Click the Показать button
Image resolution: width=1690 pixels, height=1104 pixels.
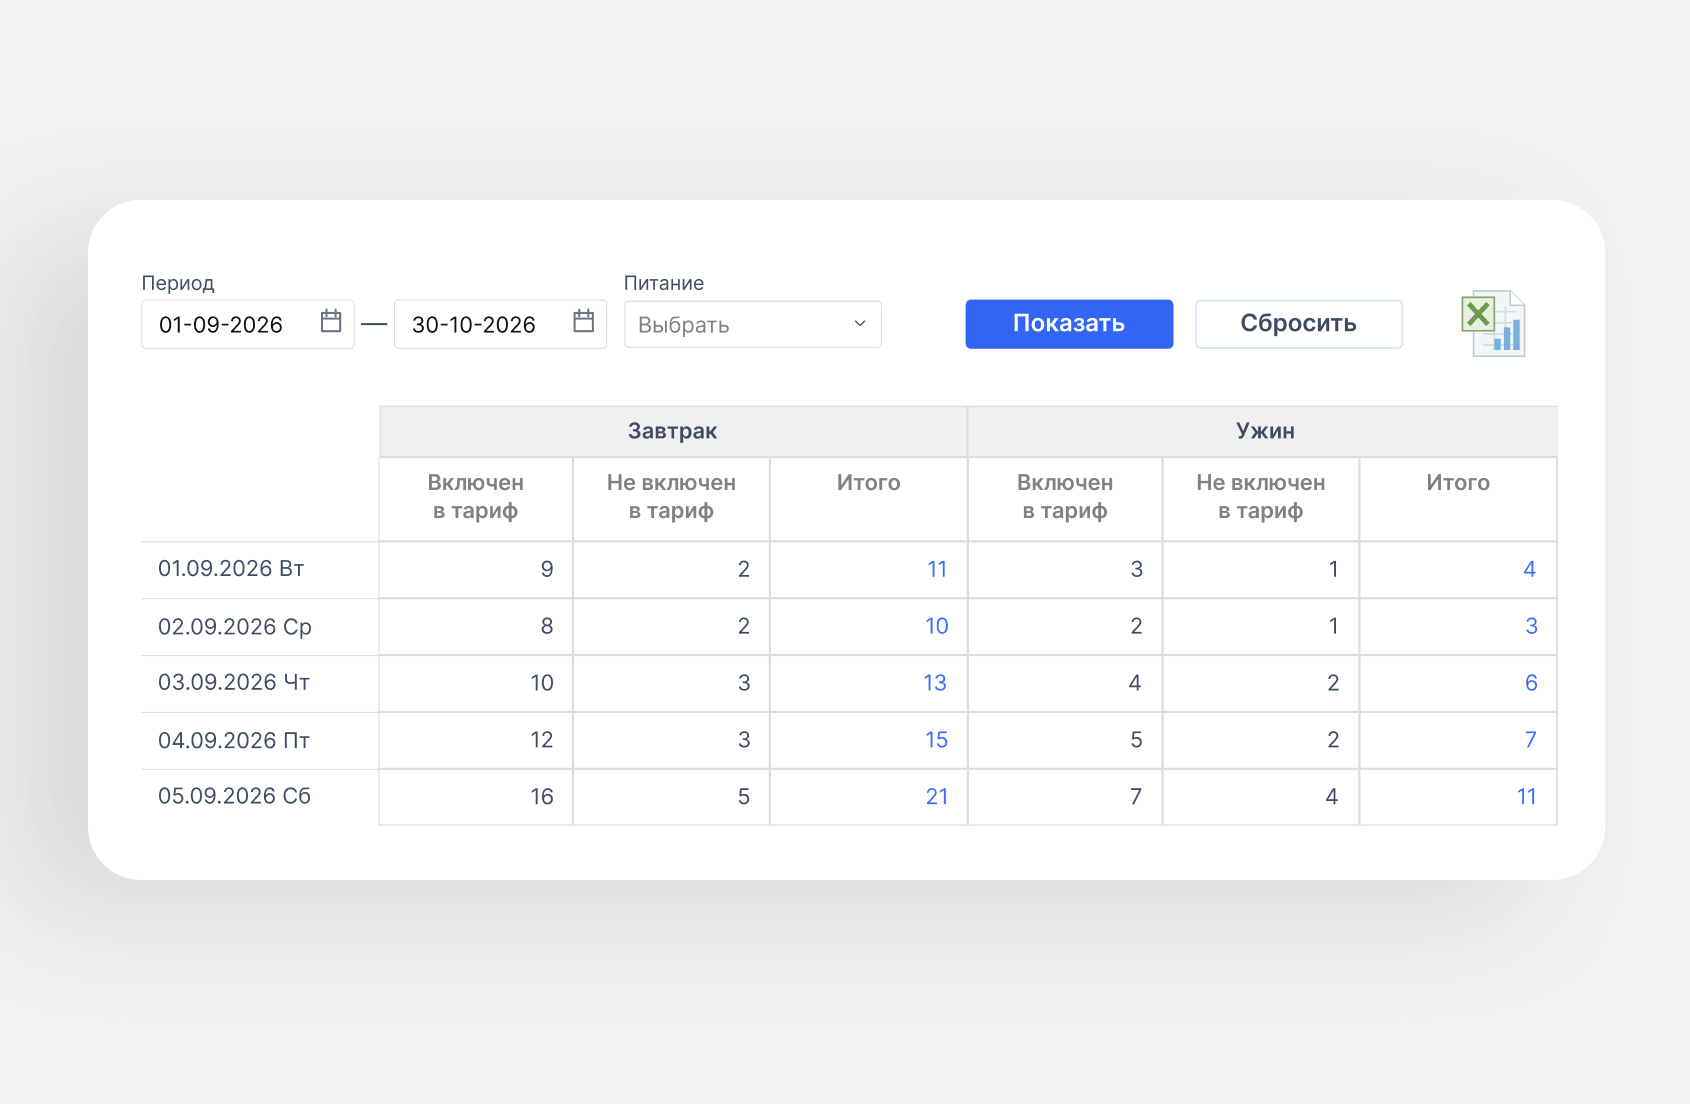[x=1069, y=324]
